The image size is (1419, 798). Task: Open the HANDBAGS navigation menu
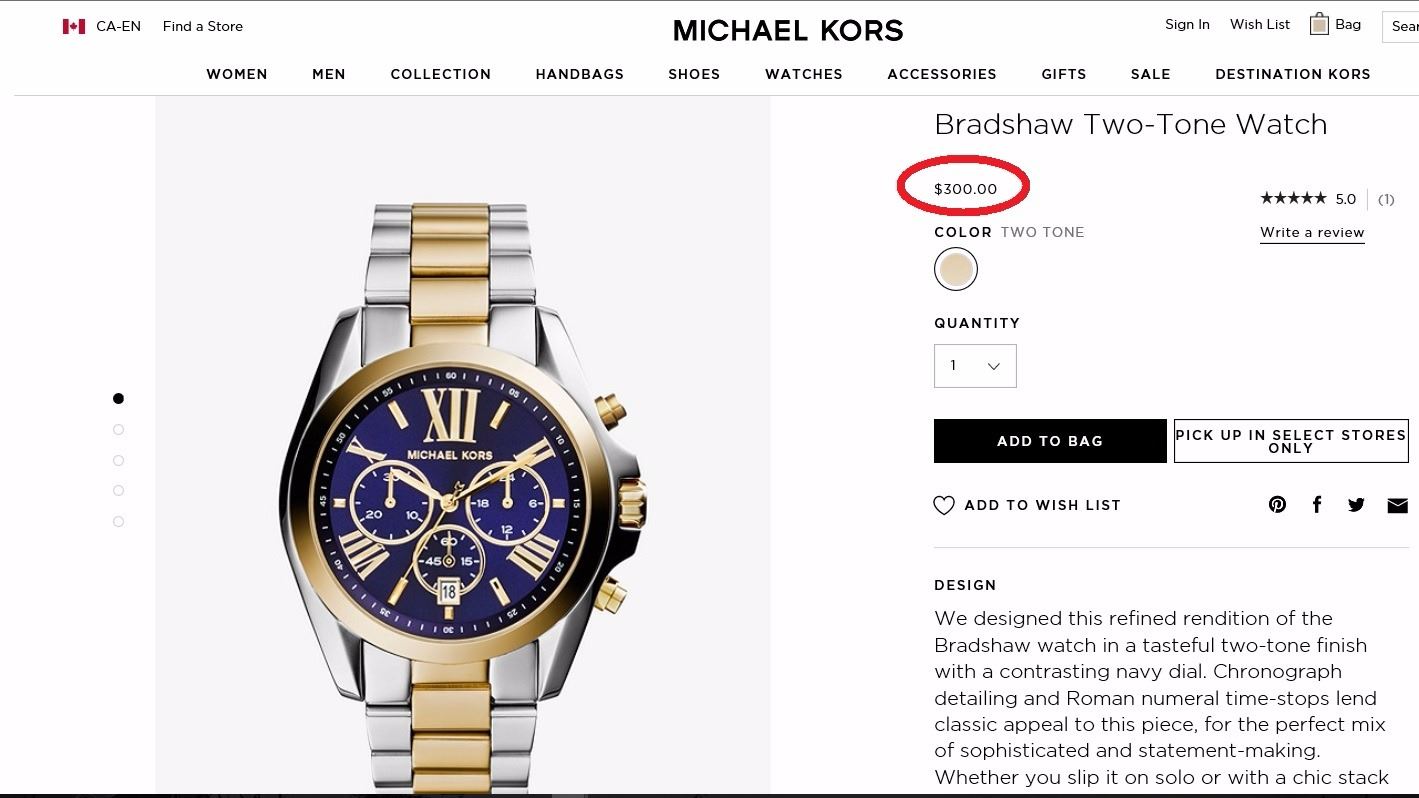579,74
